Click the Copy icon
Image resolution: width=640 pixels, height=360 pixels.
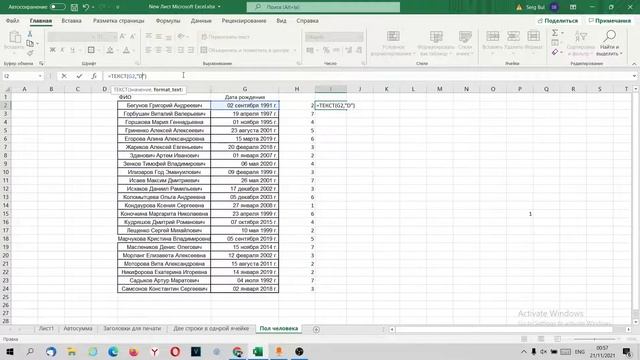pyautogui.click(x=30, y=43)
